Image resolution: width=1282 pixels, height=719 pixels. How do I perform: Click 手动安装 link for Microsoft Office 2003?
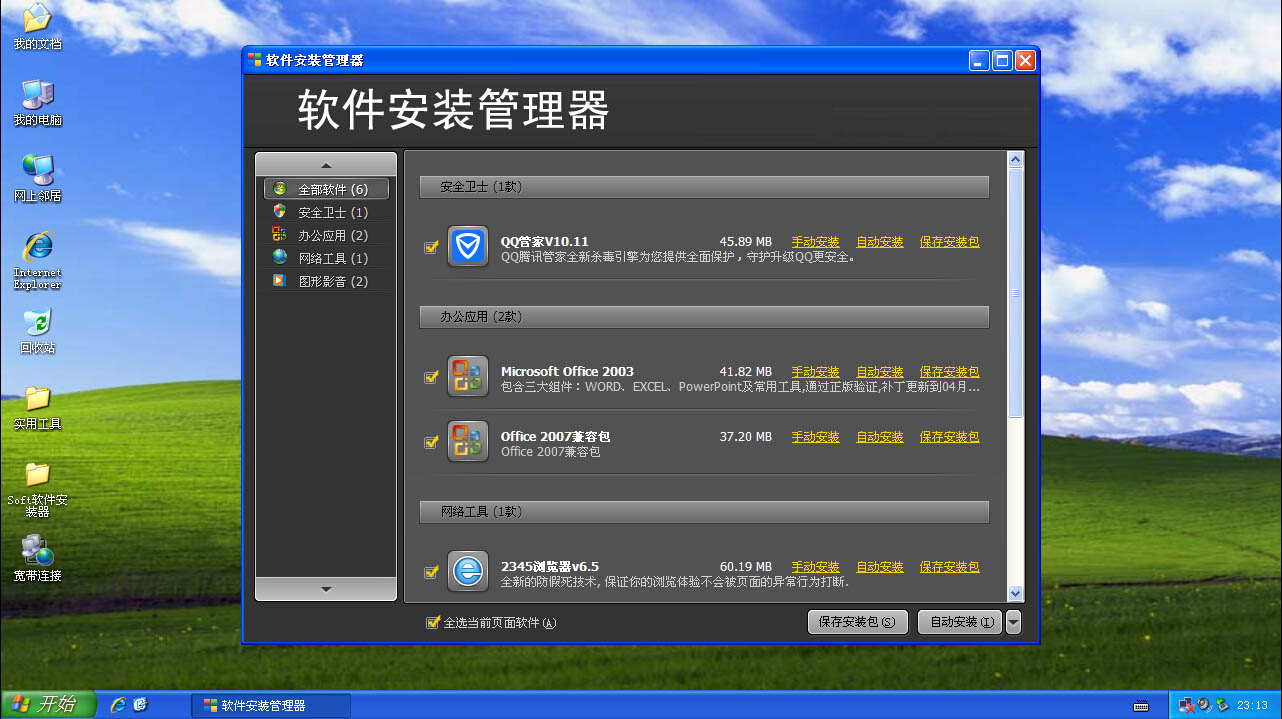816,372
